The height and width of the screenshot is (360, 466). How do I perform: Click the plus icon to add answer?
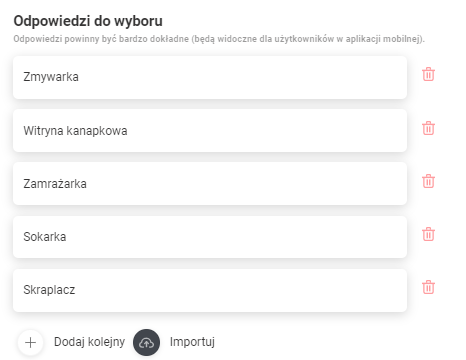[31, 342]
